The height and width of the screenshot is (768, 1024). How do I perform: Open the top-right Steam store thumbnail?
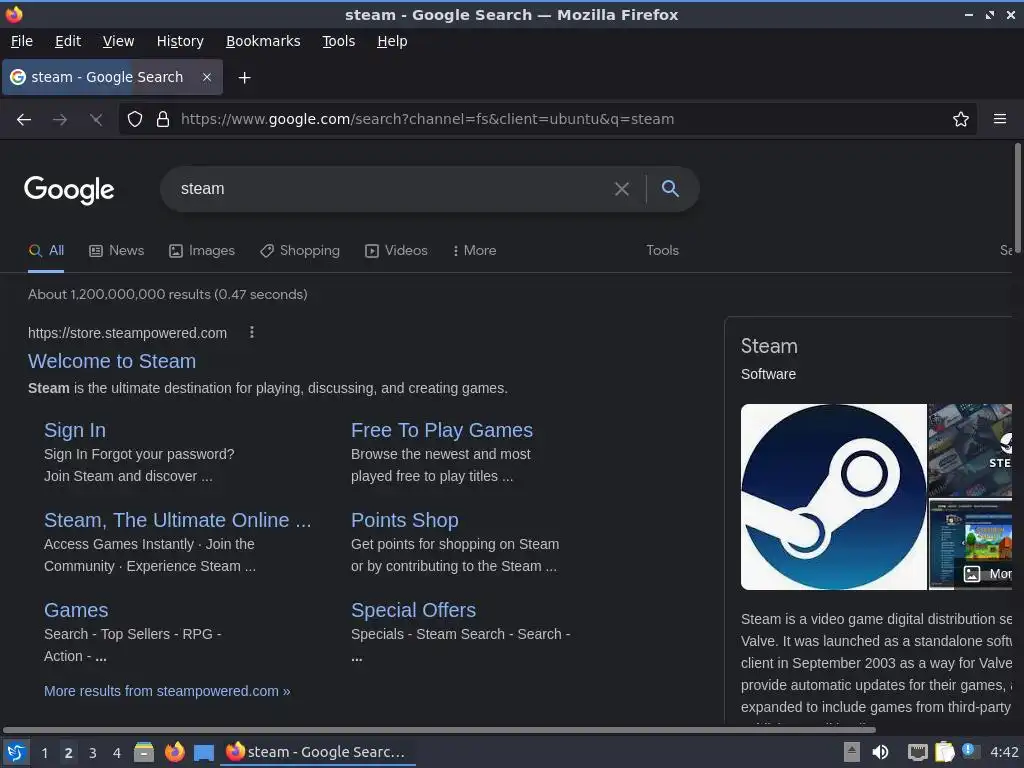pyautogui.click(x=970, y=450)
